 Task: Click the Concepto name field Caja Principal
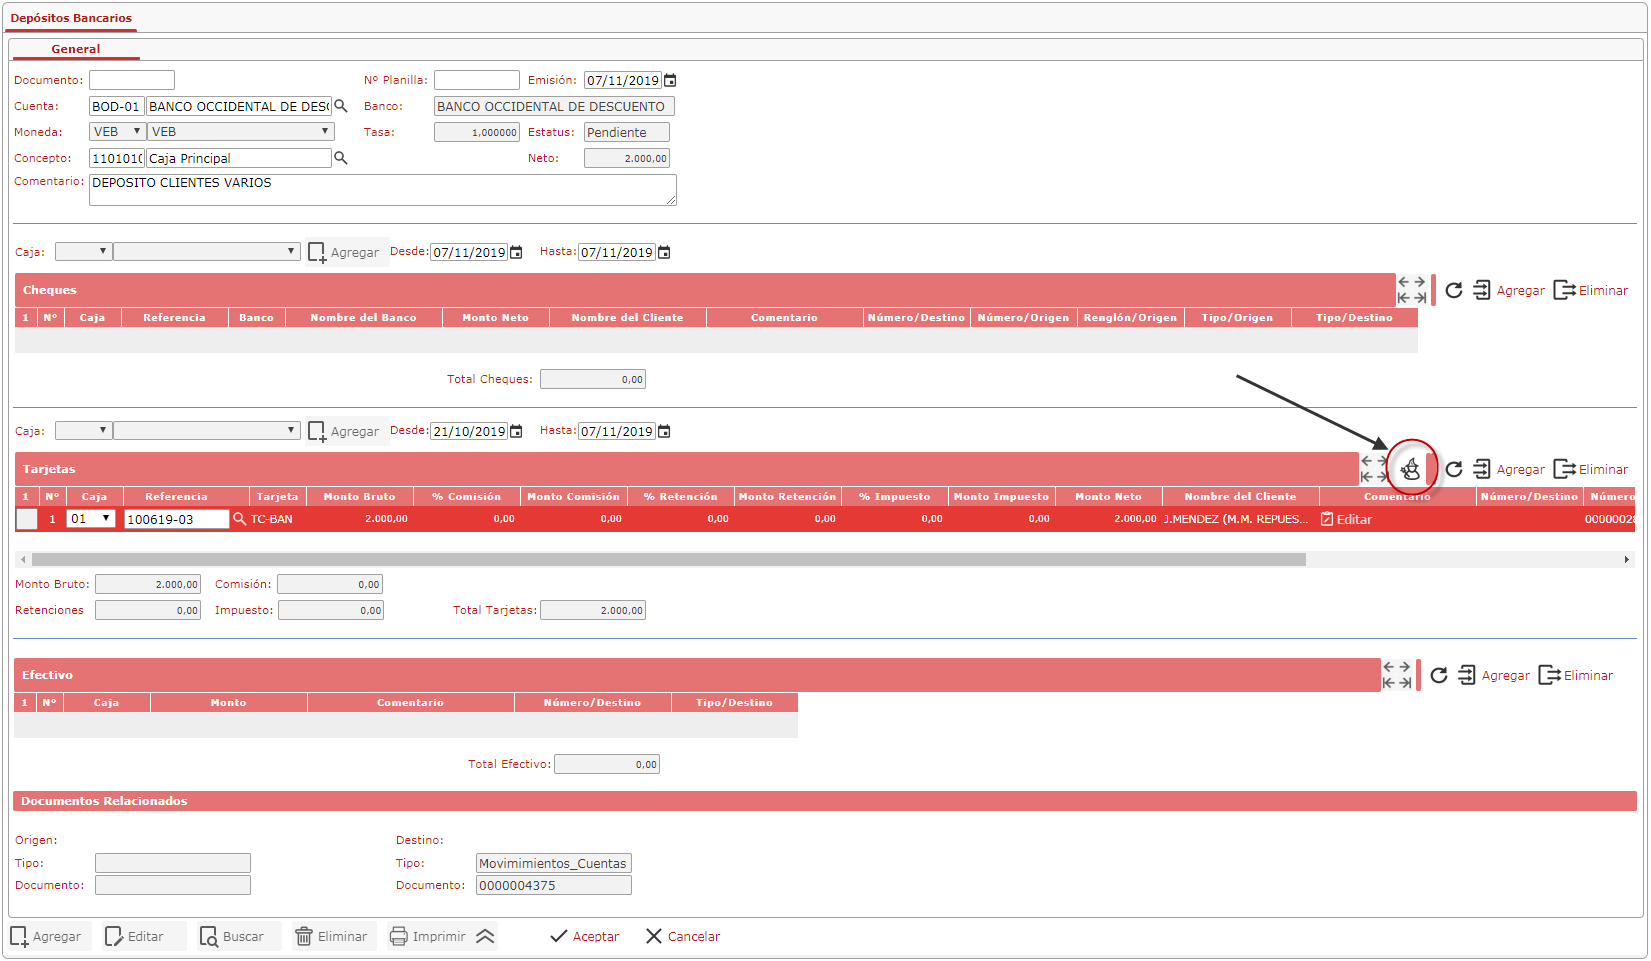[x=239, y=158]
